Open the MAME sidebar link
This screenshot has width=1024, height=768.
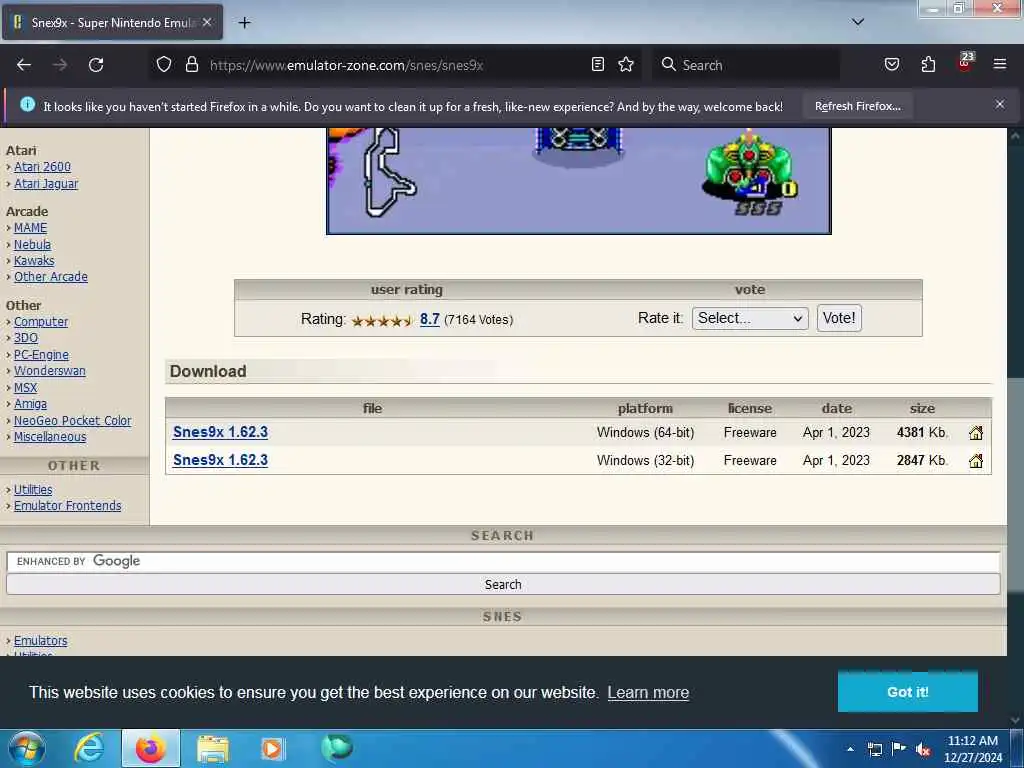tap(30, 228)
